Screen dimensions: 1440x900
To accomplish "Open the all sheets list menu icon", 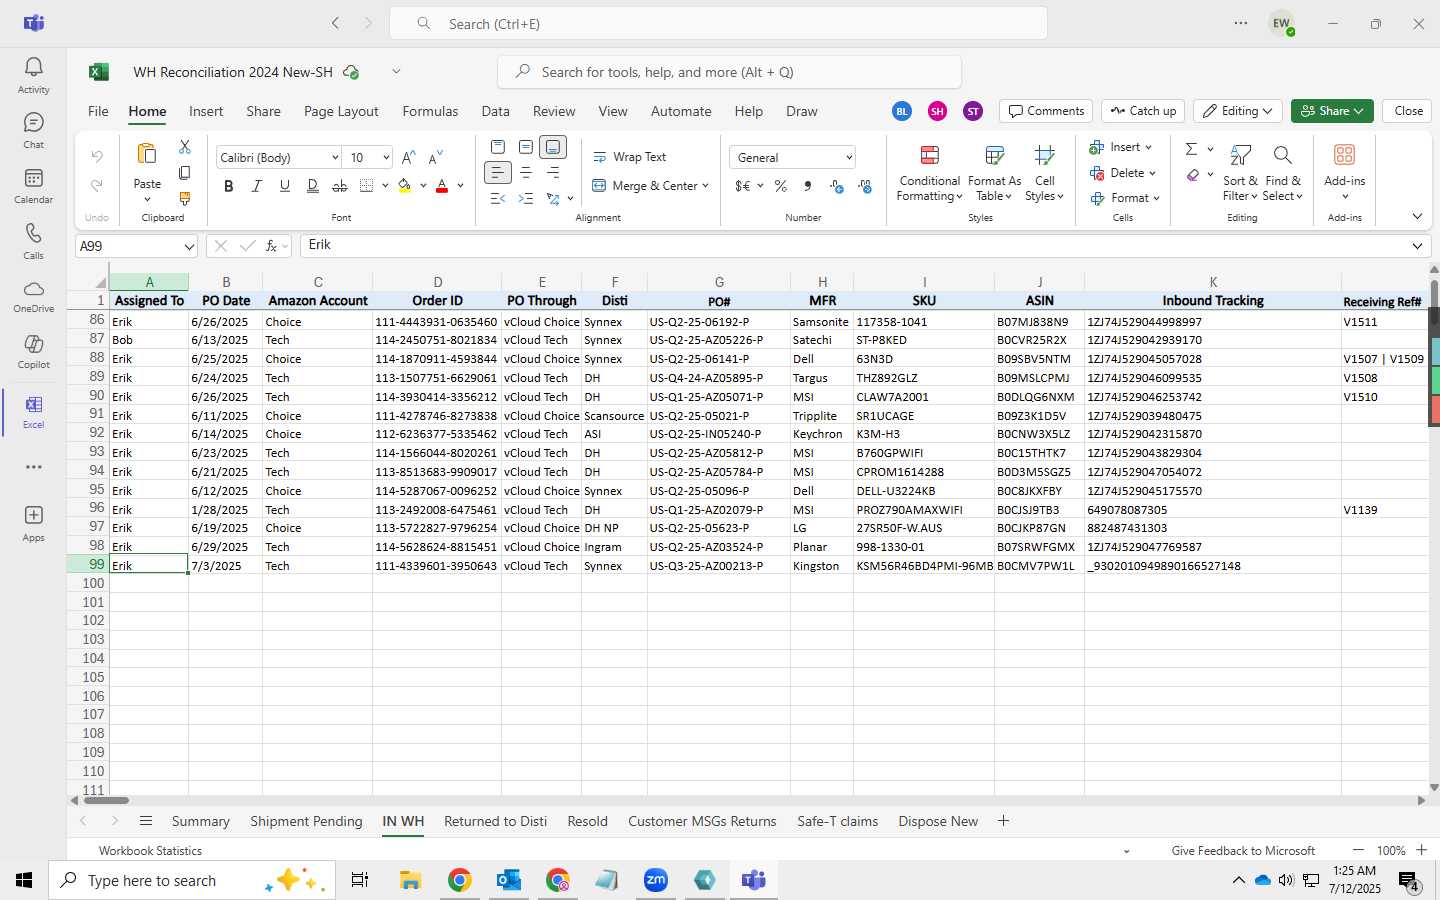I will pos(146,821).
